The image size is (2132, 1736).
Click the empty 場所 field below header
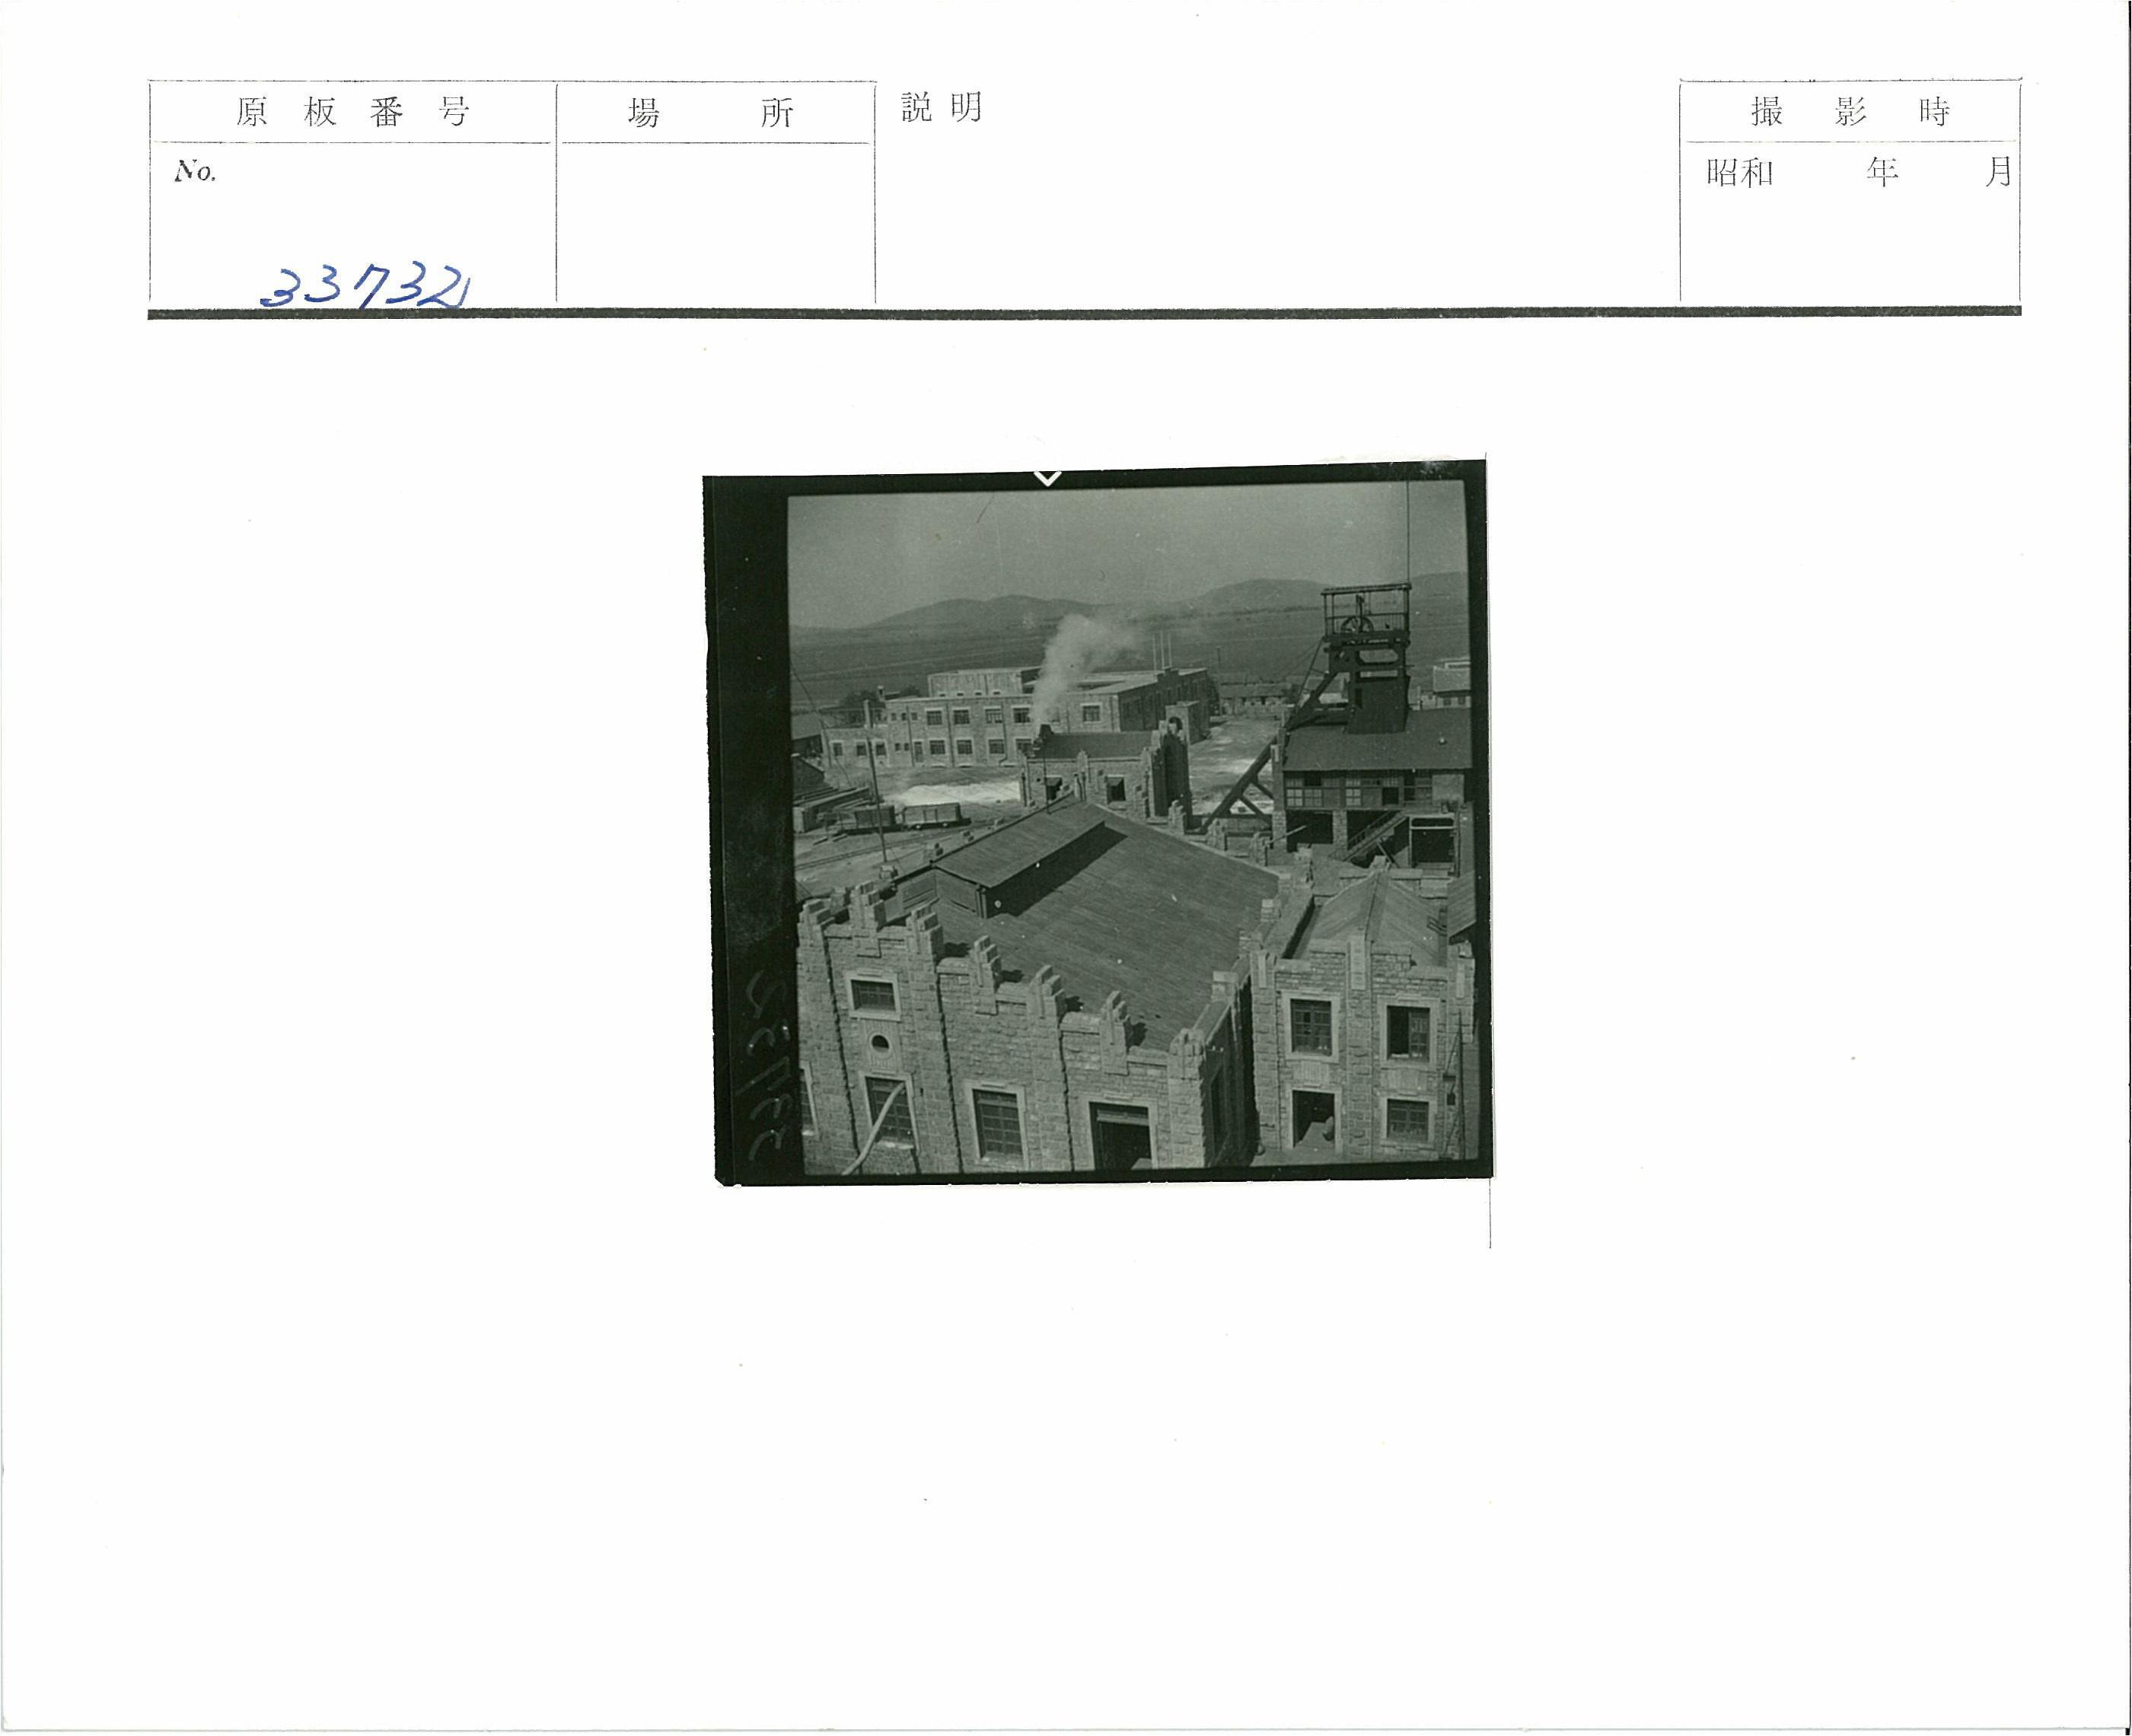(x=716, y=222)
